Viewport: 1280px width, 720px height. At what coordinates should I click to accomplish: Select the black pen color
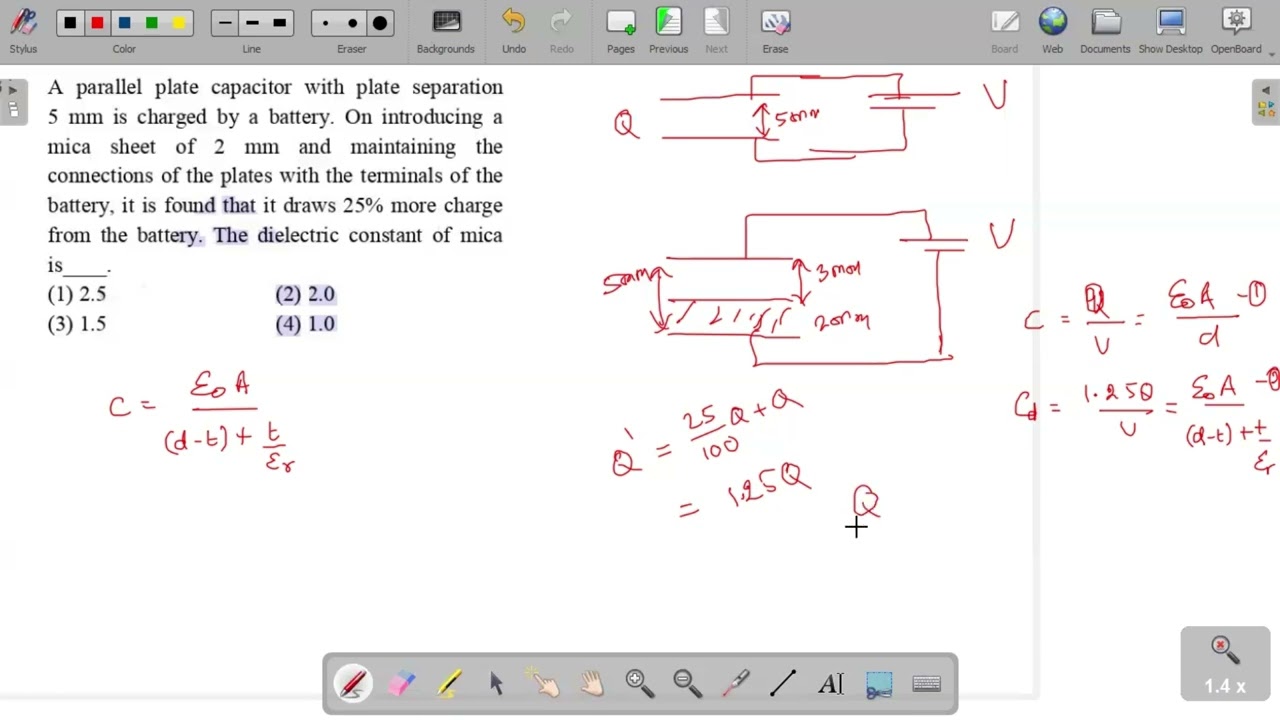70,23
